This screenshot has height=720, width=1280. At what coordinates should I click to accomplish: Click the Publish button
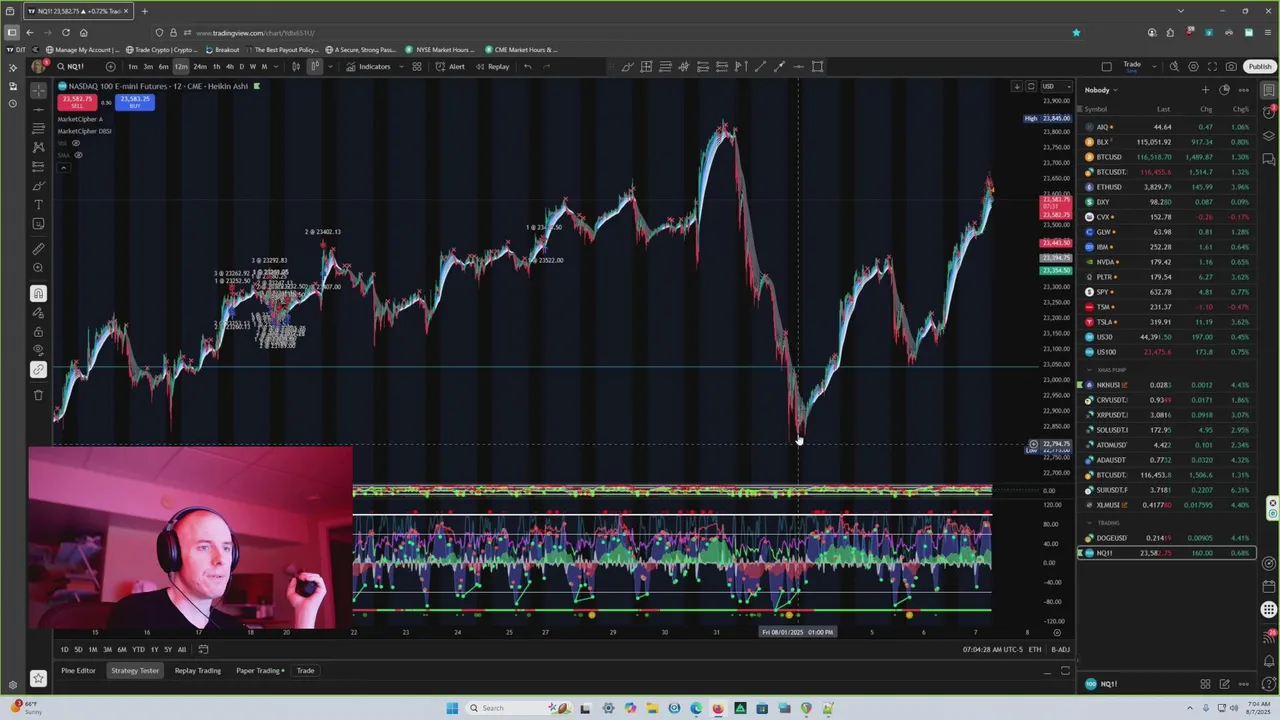pos(1260,67)
